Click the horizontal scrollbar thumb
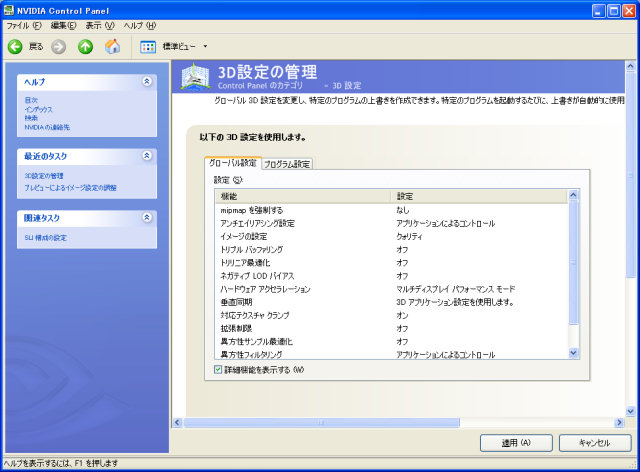 click(x=322, y=422)
